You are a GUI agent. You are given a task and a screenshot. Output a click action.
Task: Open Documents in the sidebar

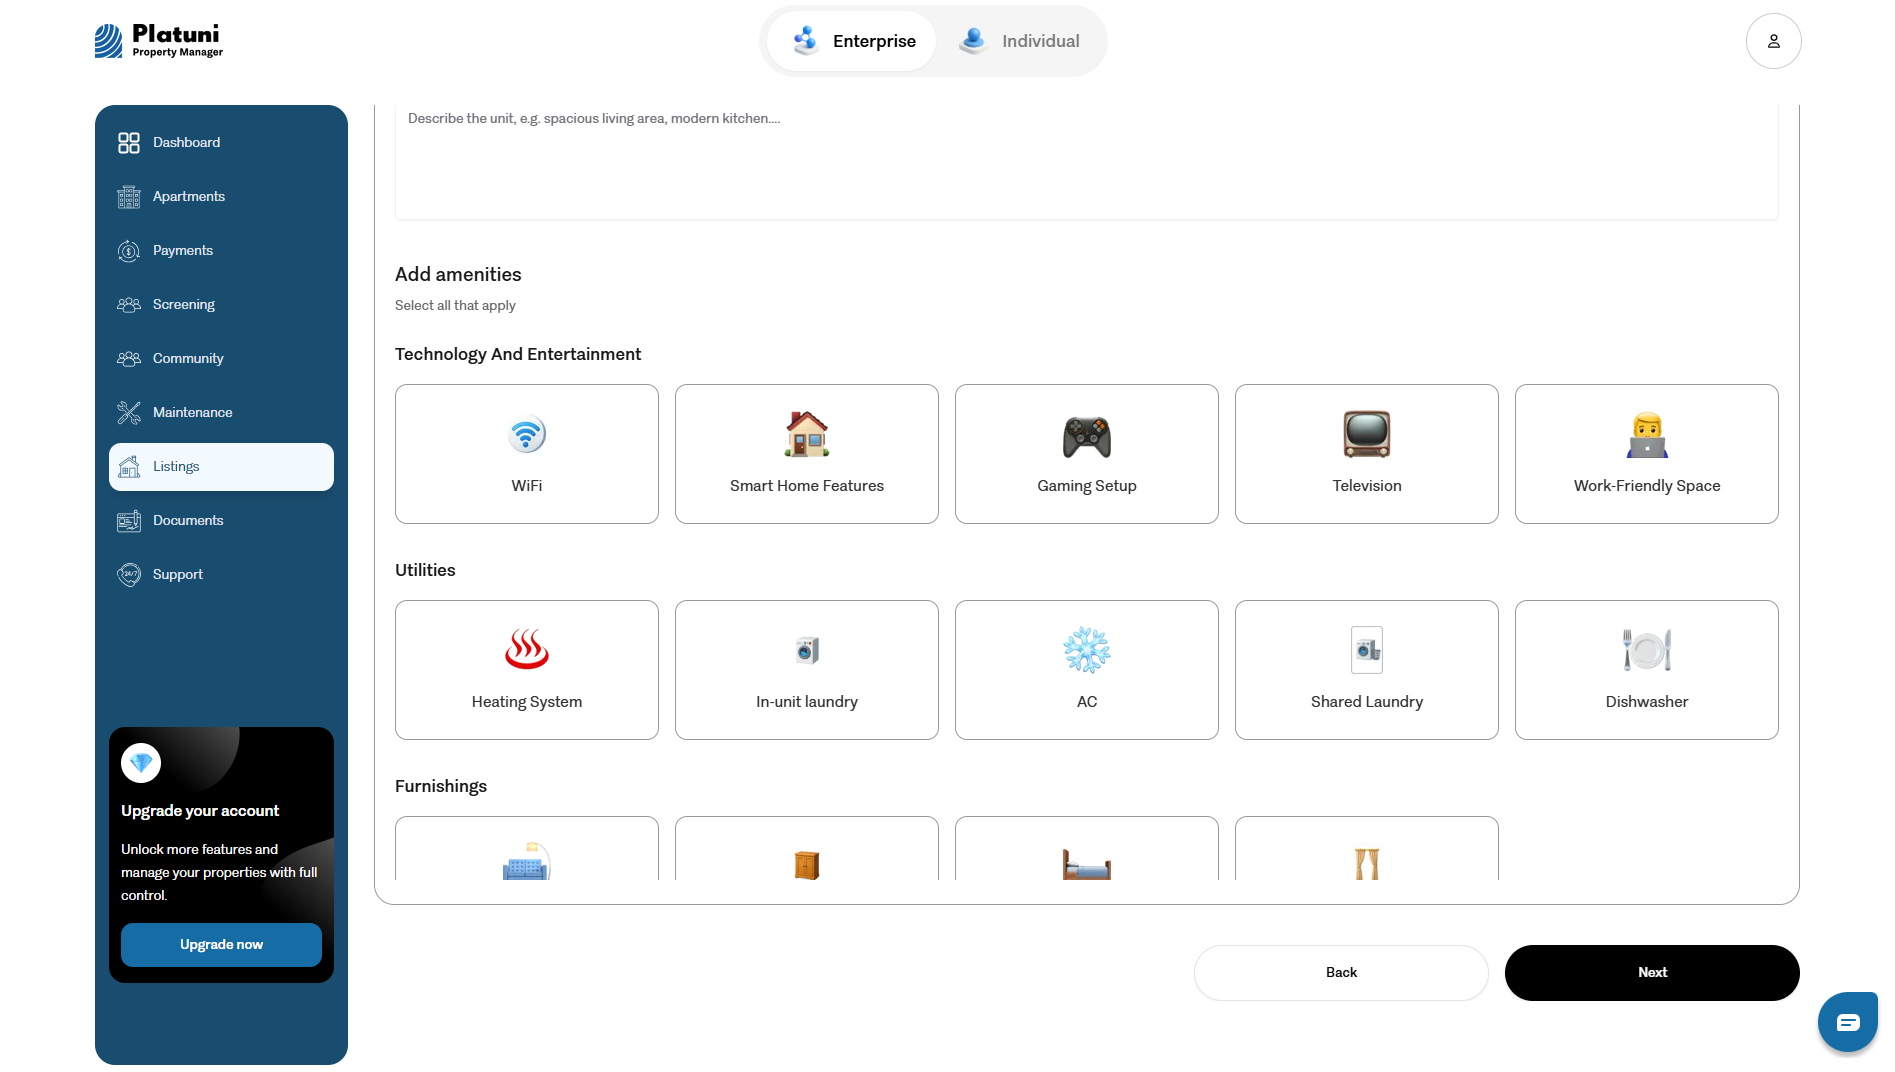click(221, 521)
